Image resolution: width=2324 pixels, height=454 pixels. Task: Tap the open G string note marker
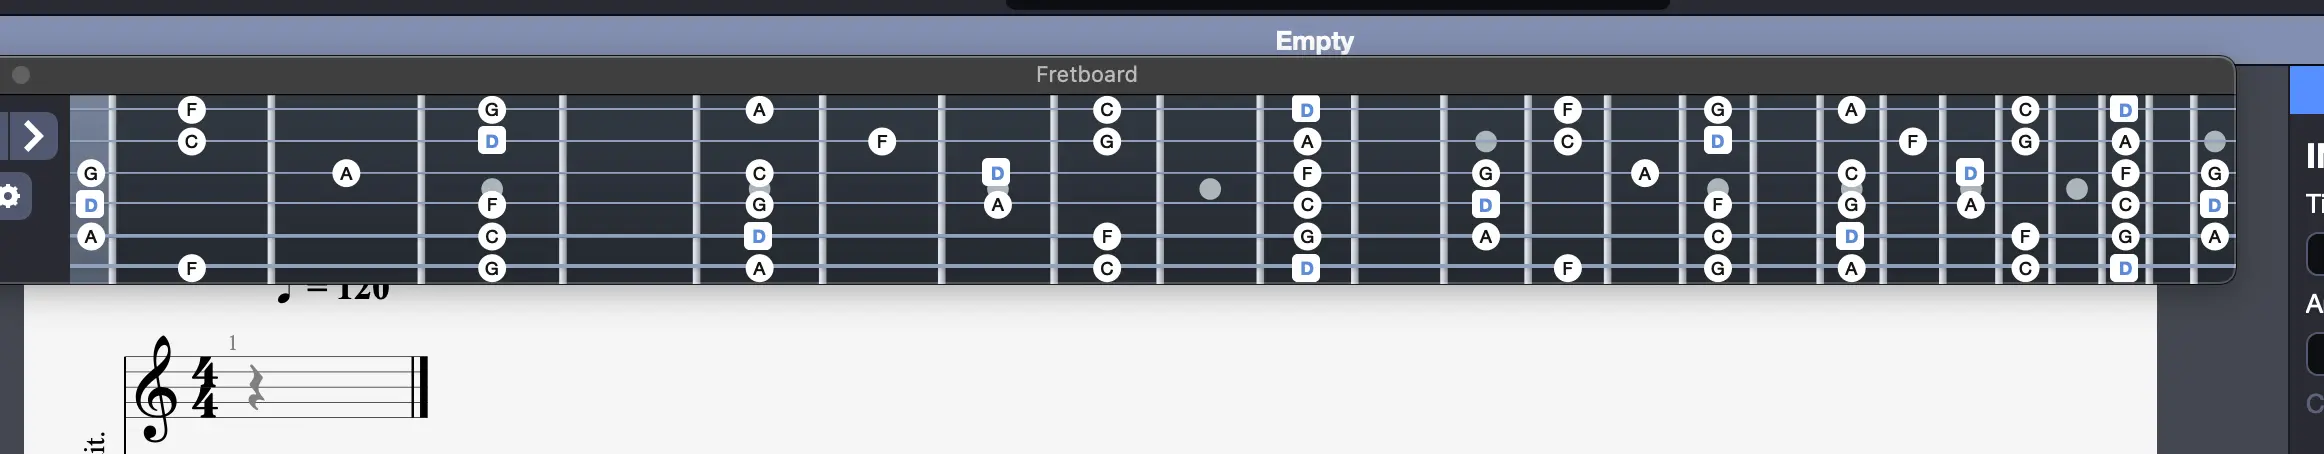click(91, 174)
